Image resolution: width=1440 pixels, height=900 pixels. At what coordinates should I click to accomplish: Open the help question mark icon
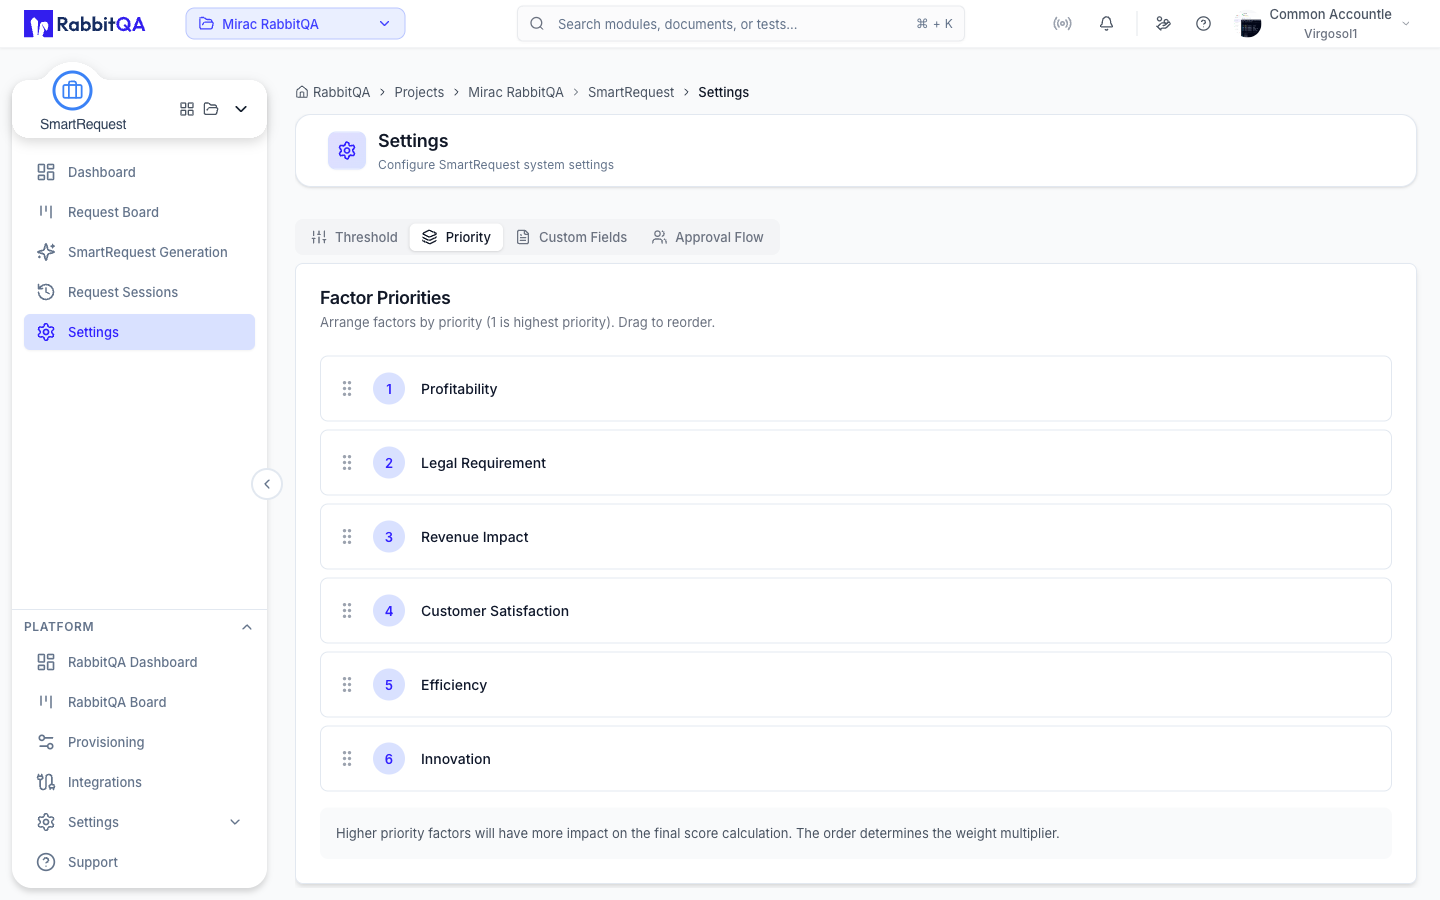1204,24
